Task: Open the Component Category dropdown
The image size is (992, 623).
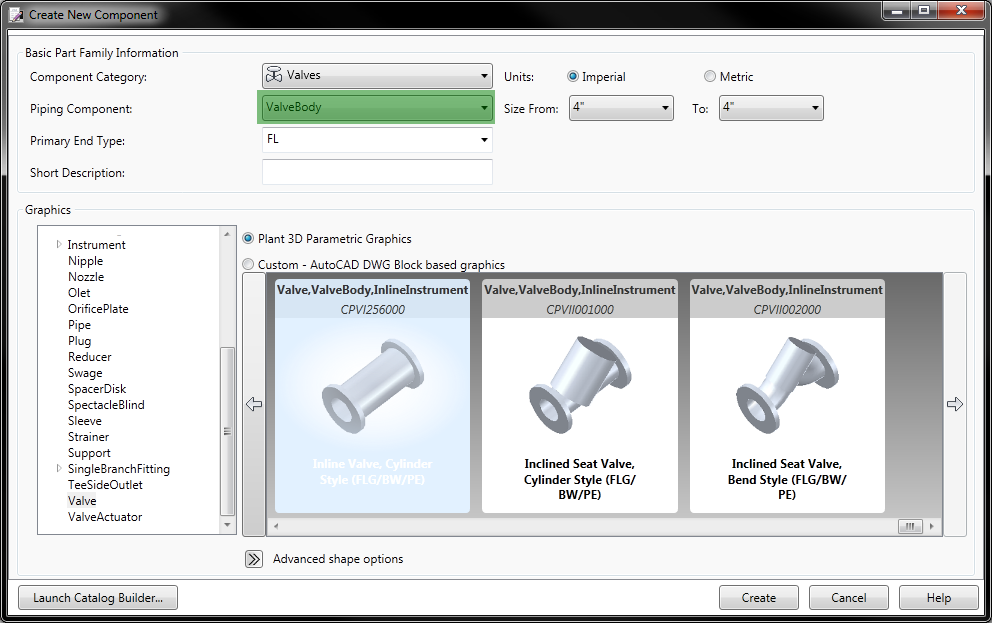Action: pyautogui.click(x=486, y=75)
